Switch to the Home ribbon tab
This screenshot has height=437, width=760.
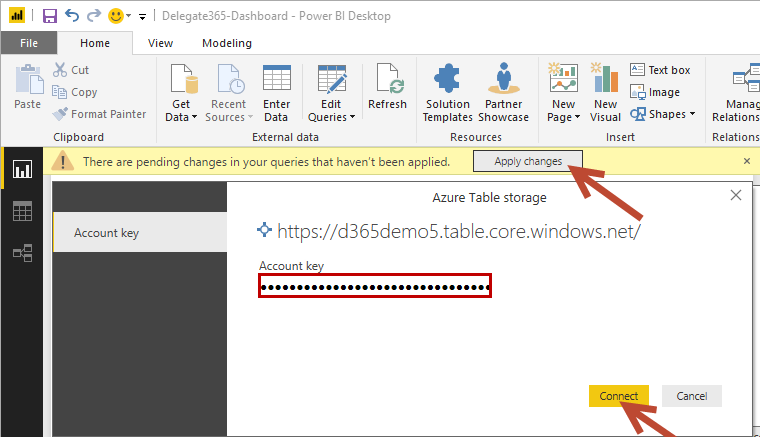tap(95, 43)
